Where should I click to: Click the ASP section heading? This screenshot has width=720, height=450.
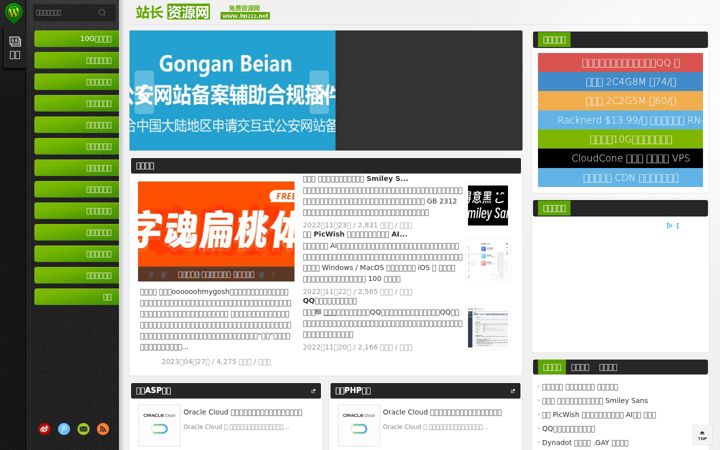153,391
